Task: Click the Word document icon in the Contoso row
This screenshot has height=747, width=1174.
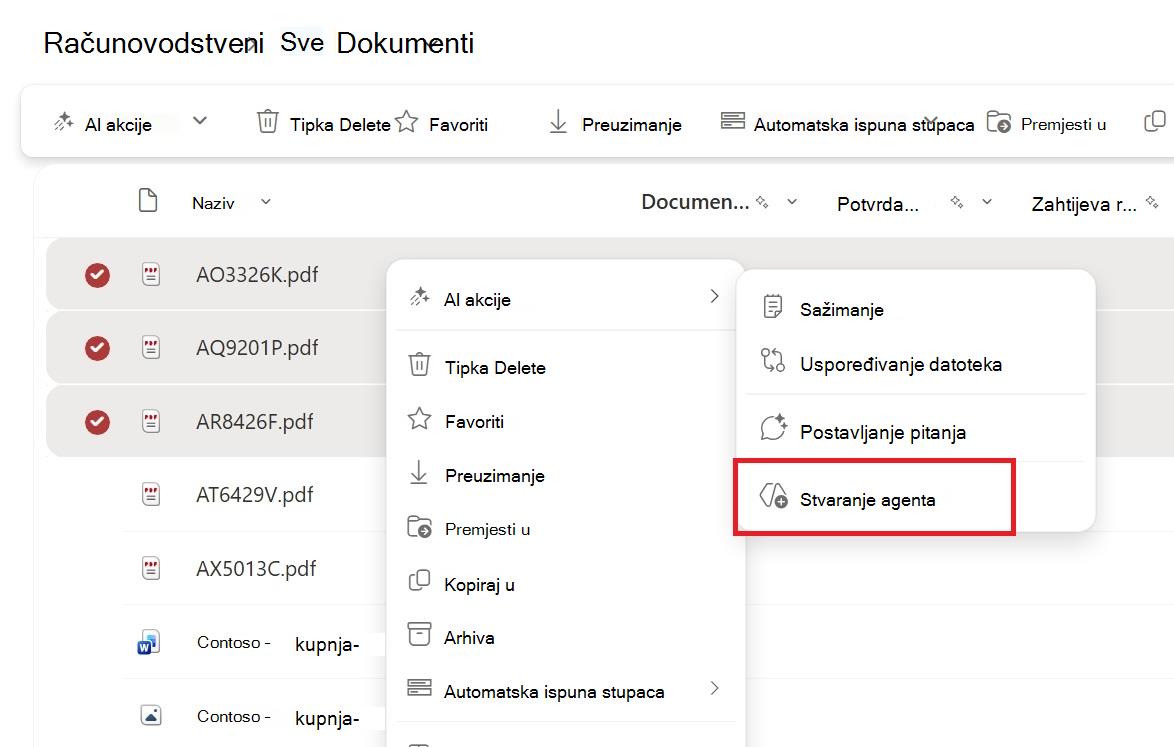Action: 148,642
